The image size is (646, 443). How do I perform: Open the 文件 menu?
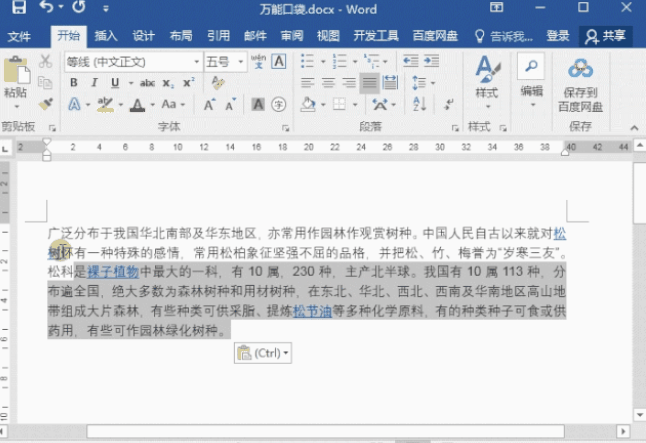pyautogui.click(x=19, y=36)
